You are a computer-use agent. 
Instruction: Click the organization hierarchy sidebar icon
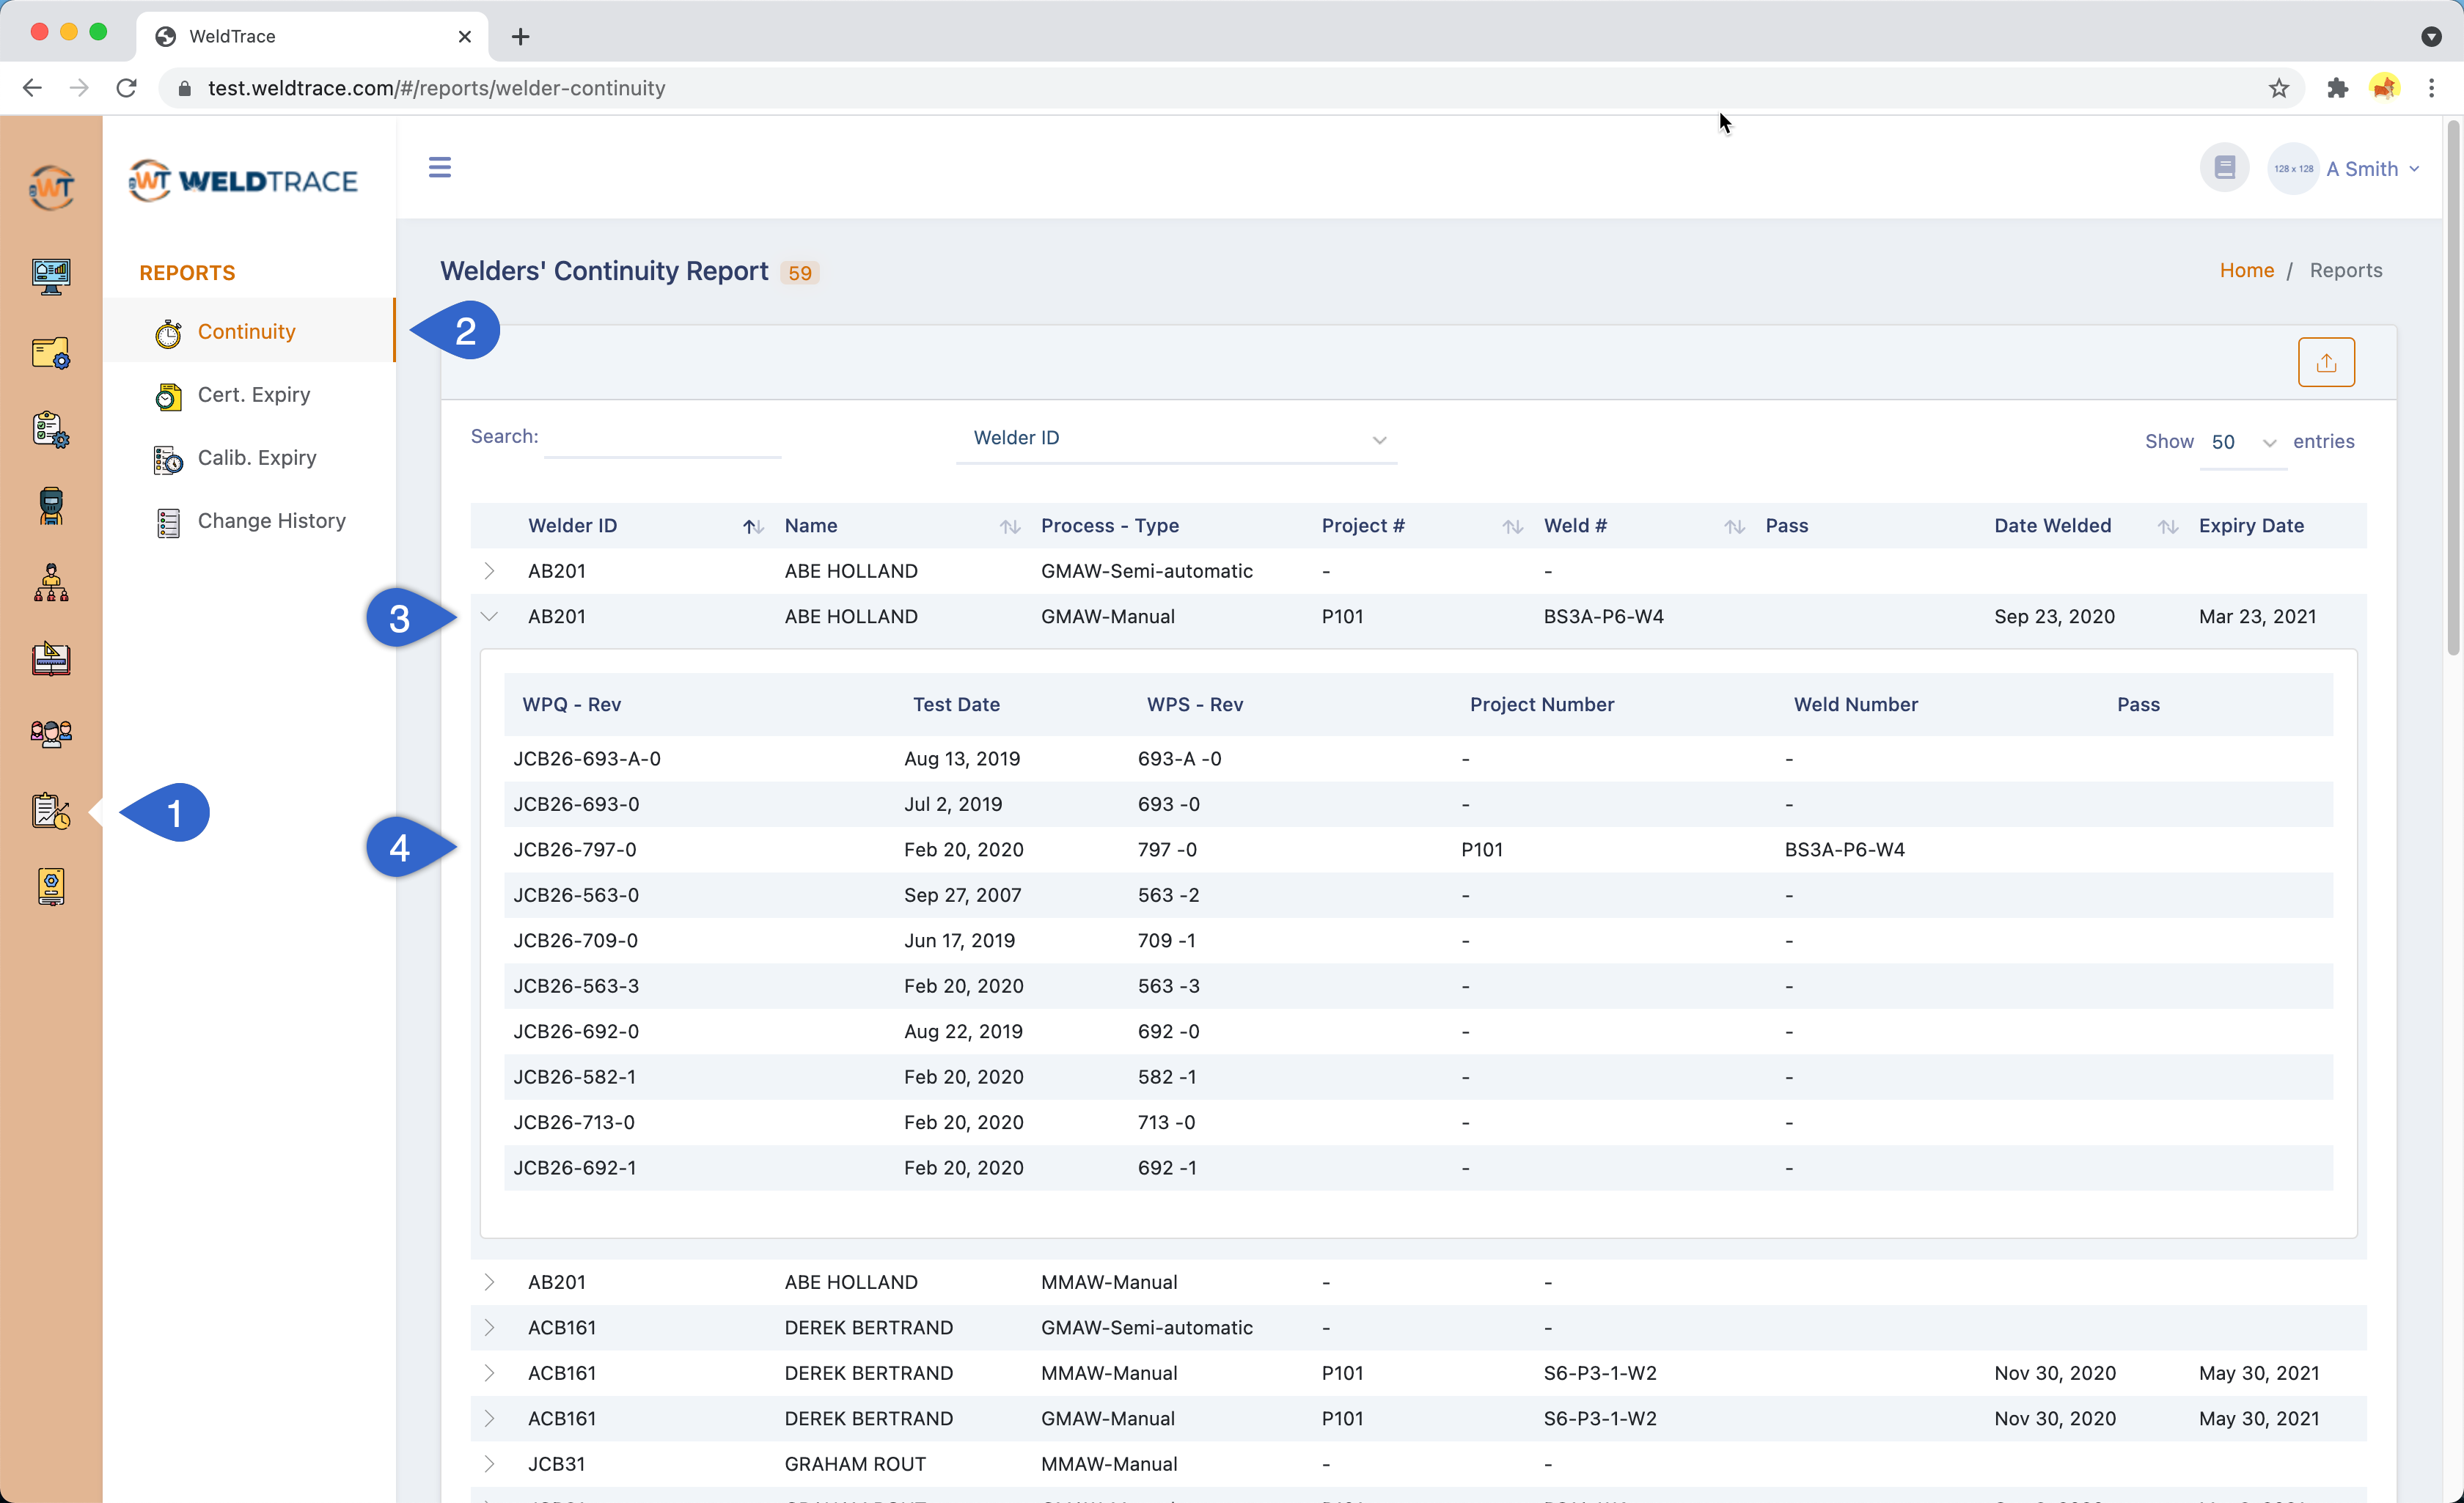pos(51,582)
